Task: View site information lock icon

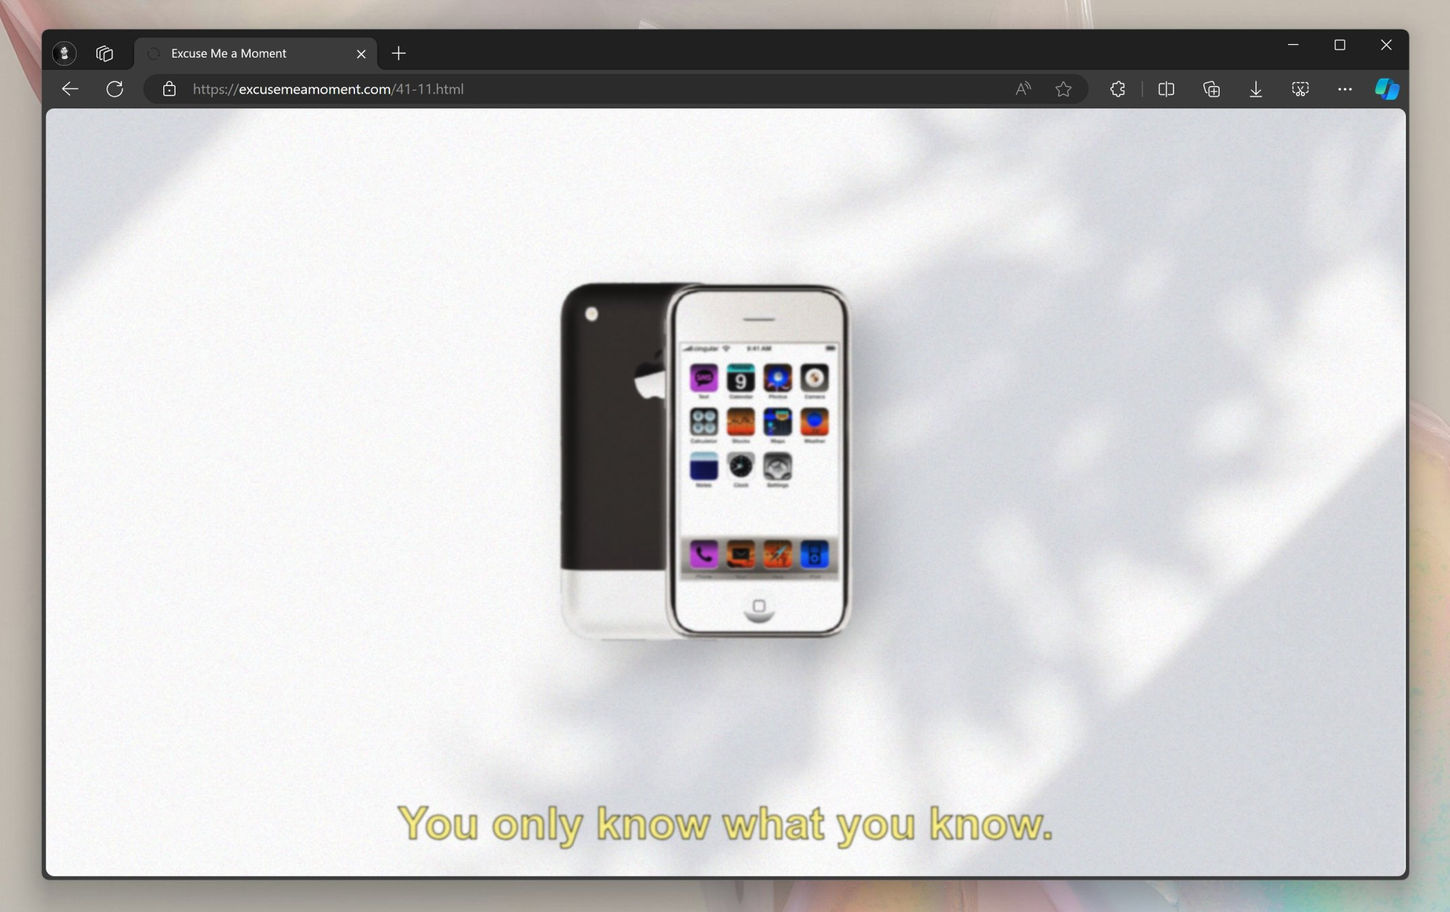Action: 169,89
